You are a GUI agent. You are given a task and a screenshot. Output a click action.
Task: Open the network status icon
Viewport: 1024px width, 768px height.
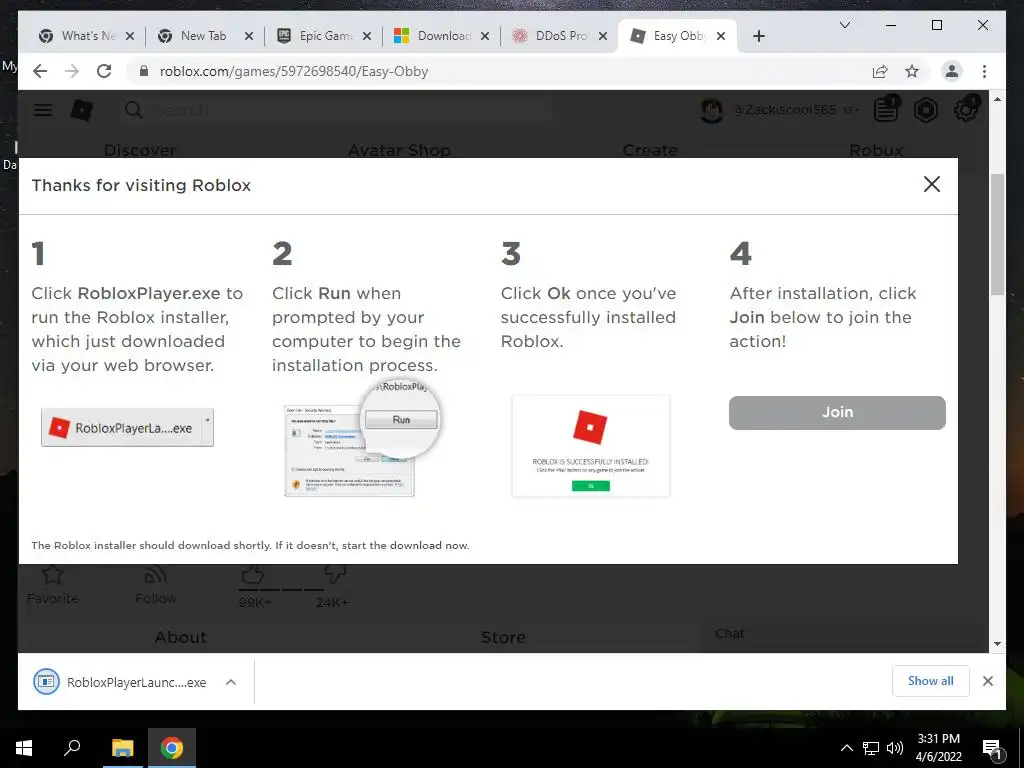[x=871, y=748]
